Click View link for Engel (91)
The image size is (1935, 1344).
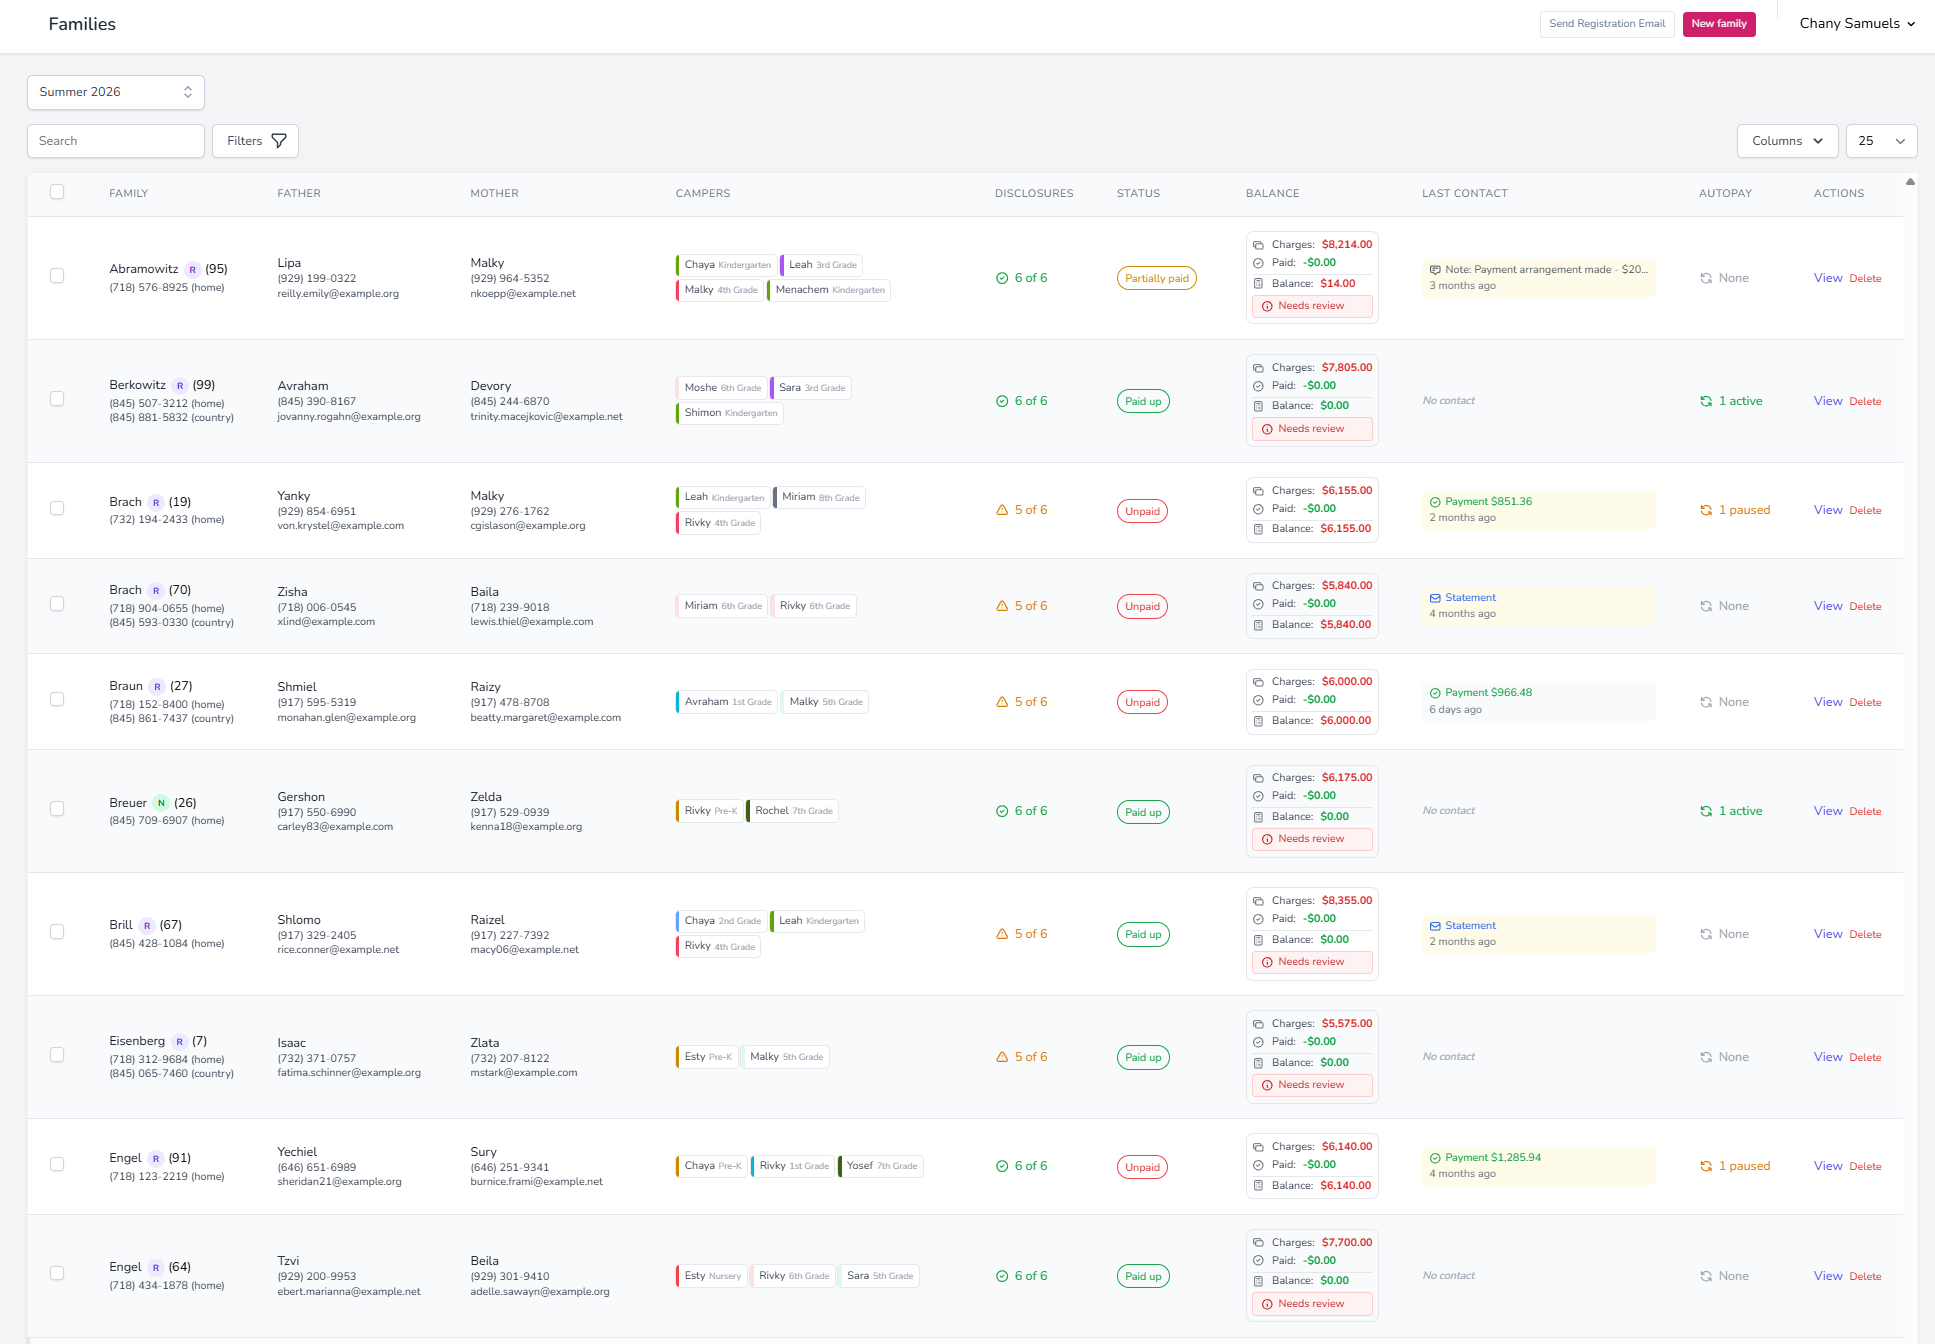click(1827, 1166)
